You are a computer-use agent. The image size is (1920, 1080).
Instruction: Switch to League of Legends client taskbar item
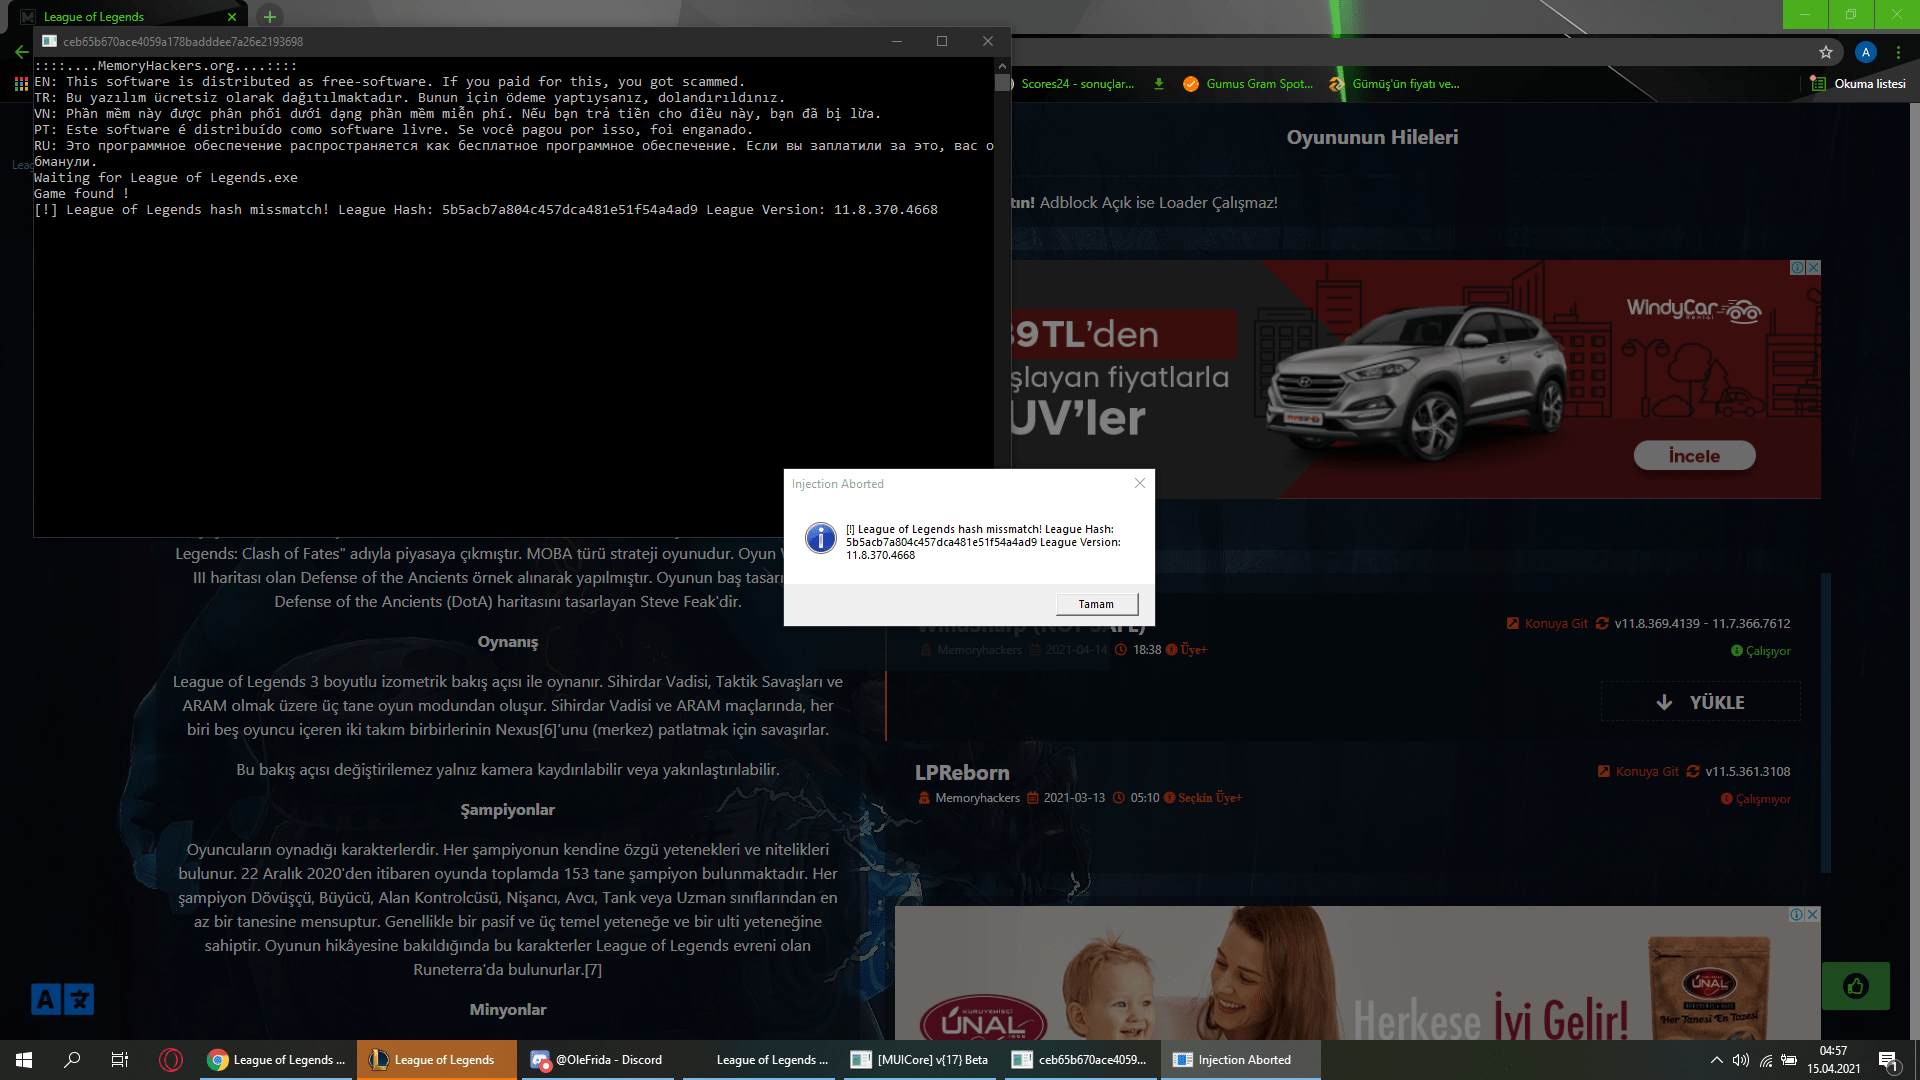click(437, 1060)
